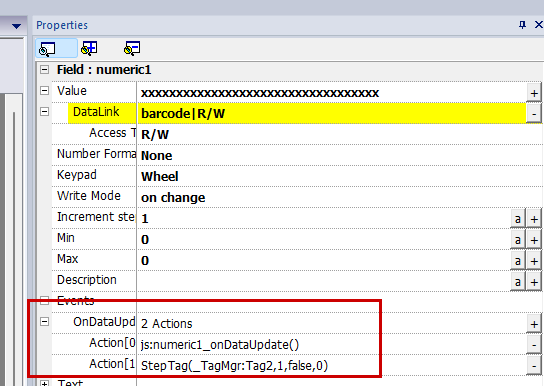The image size is (544, 386).
Task: Open the dropdown arrow left of Properties
Action: click(x=16, y=26)
